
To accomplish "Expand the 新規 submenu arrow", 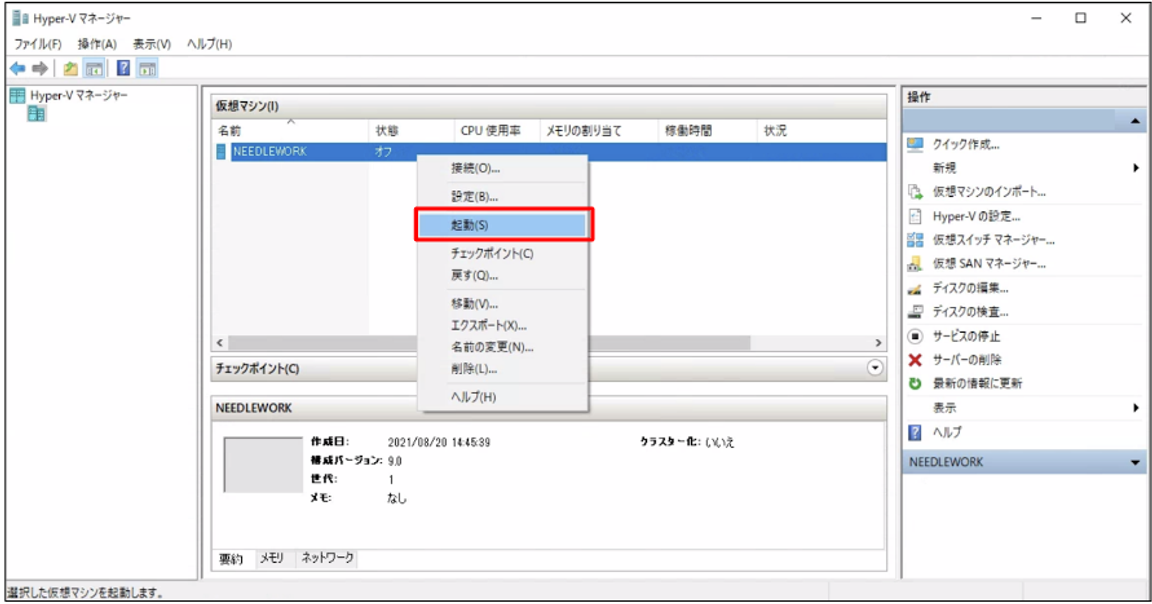I will pos(1136,168).
